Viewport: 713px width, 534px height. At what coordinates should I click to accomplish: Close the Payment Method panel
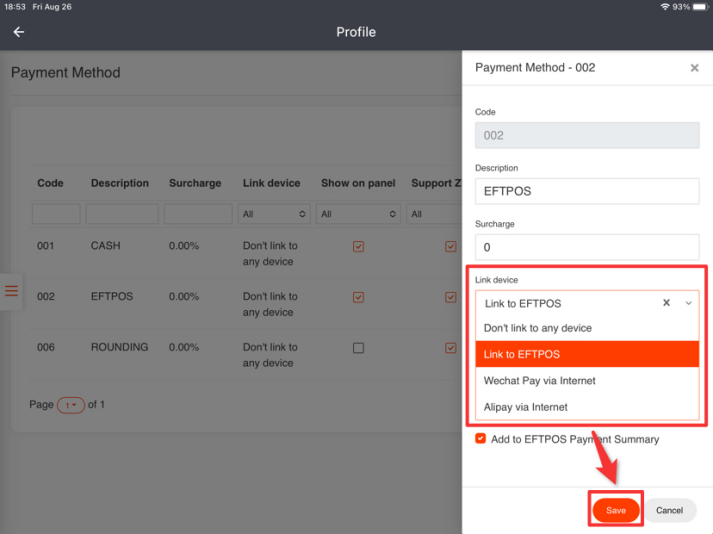tap(694, 68)
